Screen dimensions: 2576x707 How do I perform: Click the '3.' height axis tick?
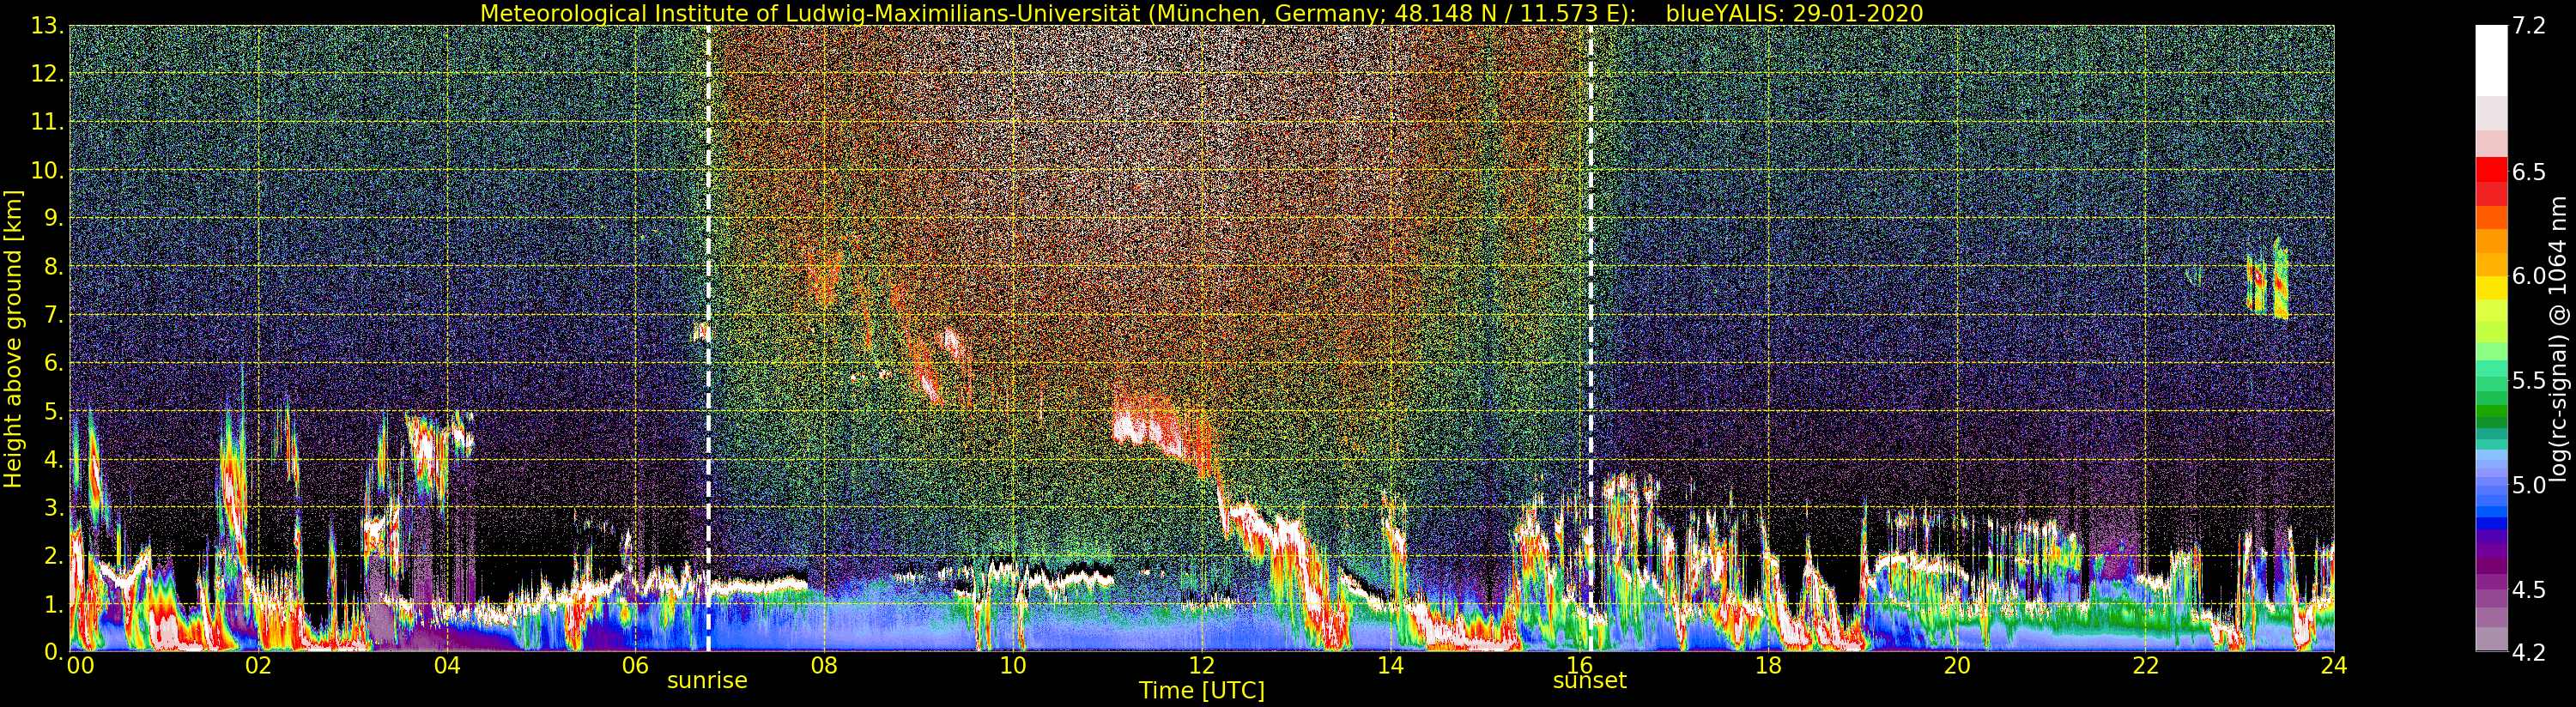tap(54, 507)
